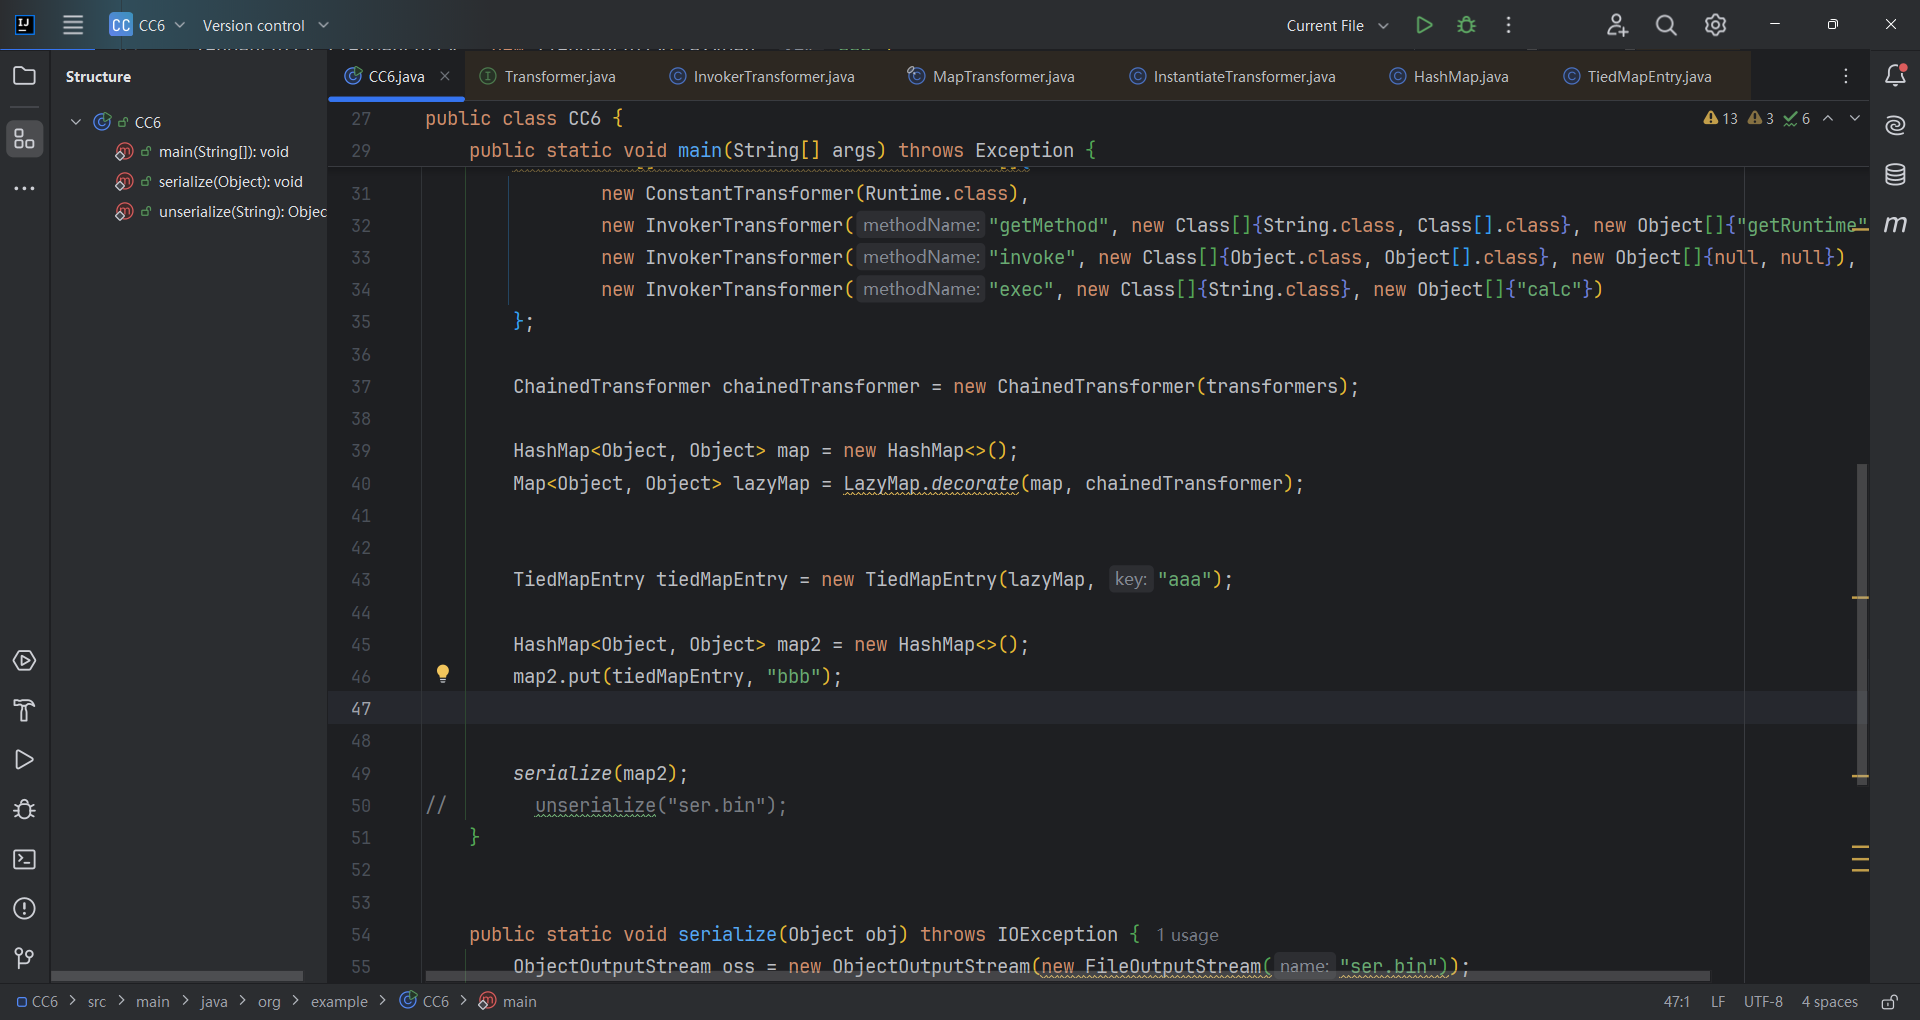Collapse the CC6 class node in Structure
The width and height of the screenshot is (1920, 1020).
(76, 122)
